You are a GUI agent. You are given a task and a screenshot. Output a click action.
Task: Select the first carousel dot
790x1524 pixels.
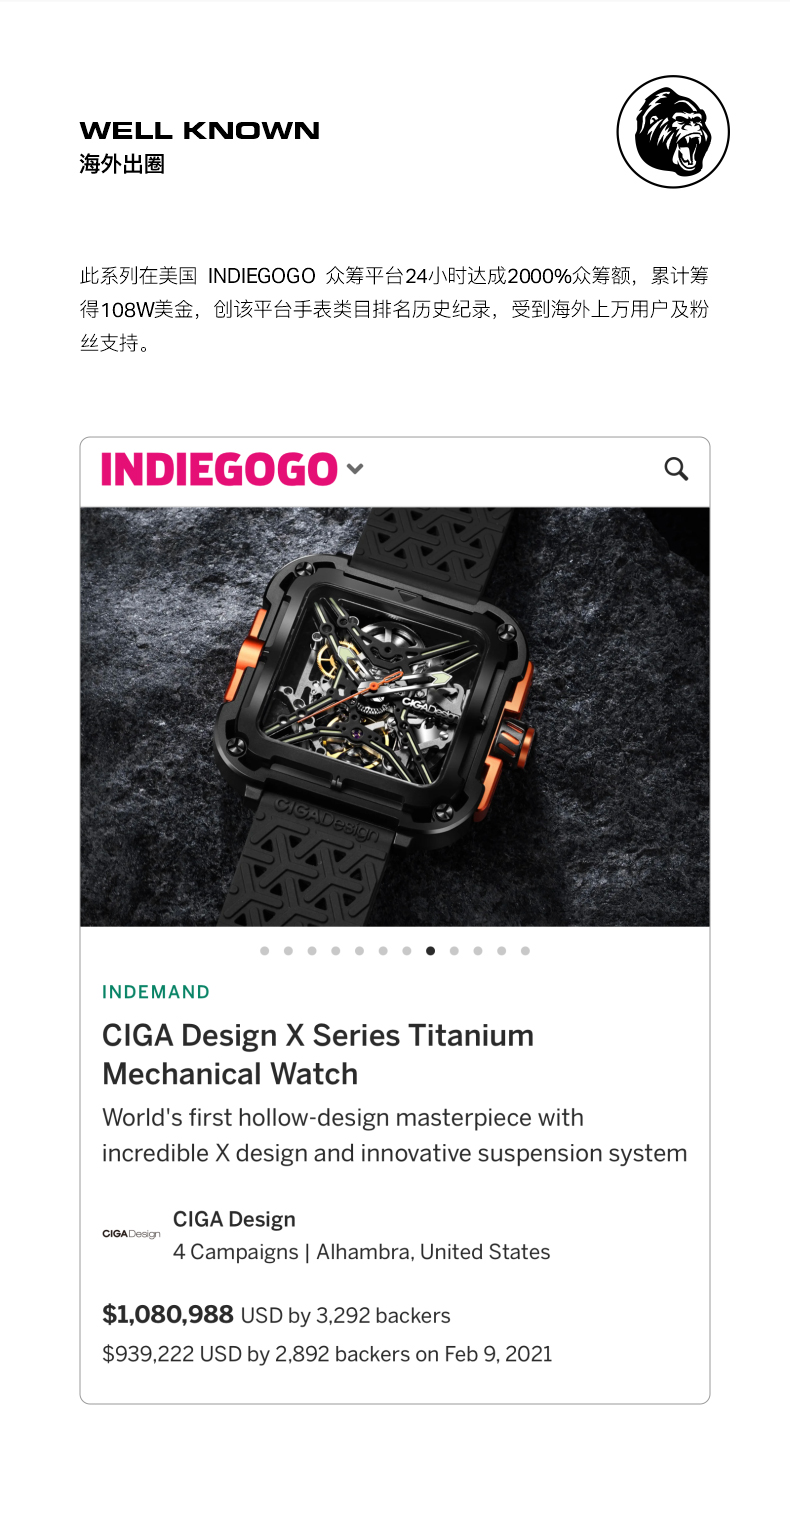point(264,951)
